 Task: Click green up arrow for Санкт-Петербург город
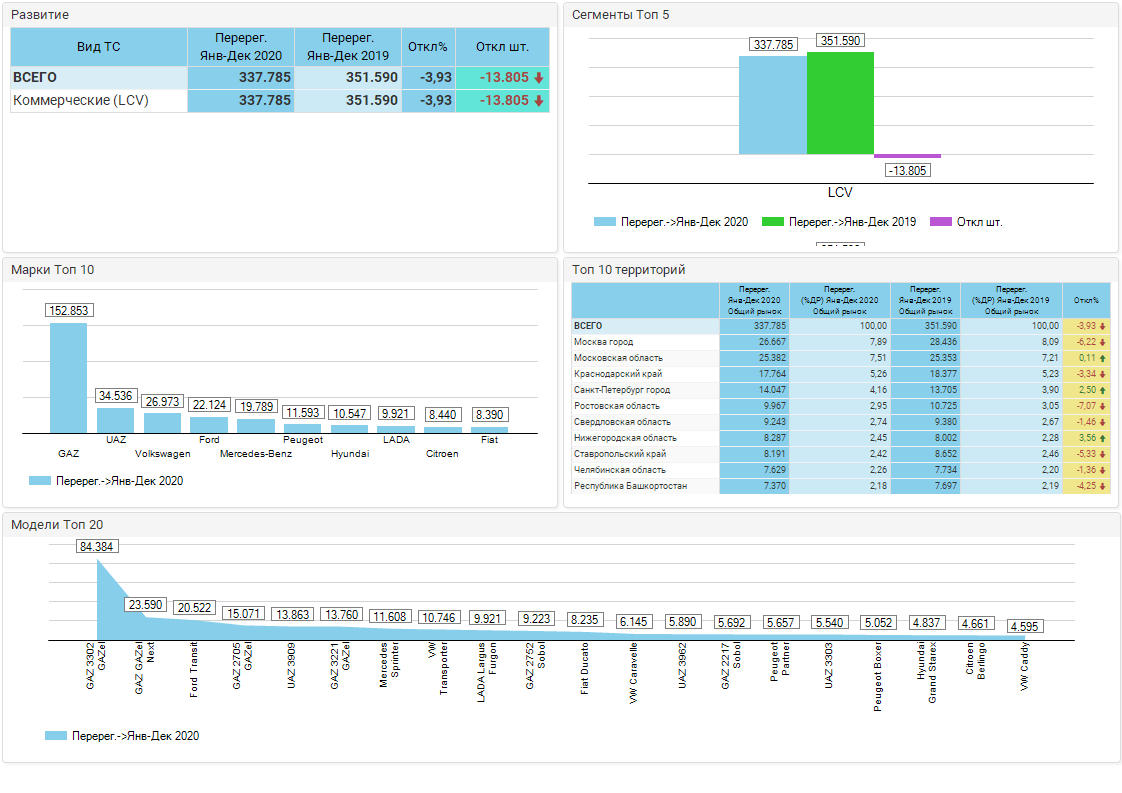1103,390
